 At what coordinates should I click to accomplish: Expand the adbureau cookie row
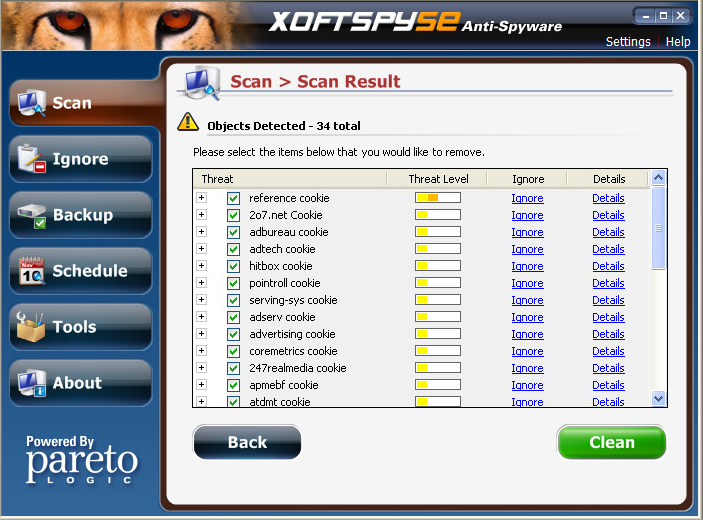(201, 232)
